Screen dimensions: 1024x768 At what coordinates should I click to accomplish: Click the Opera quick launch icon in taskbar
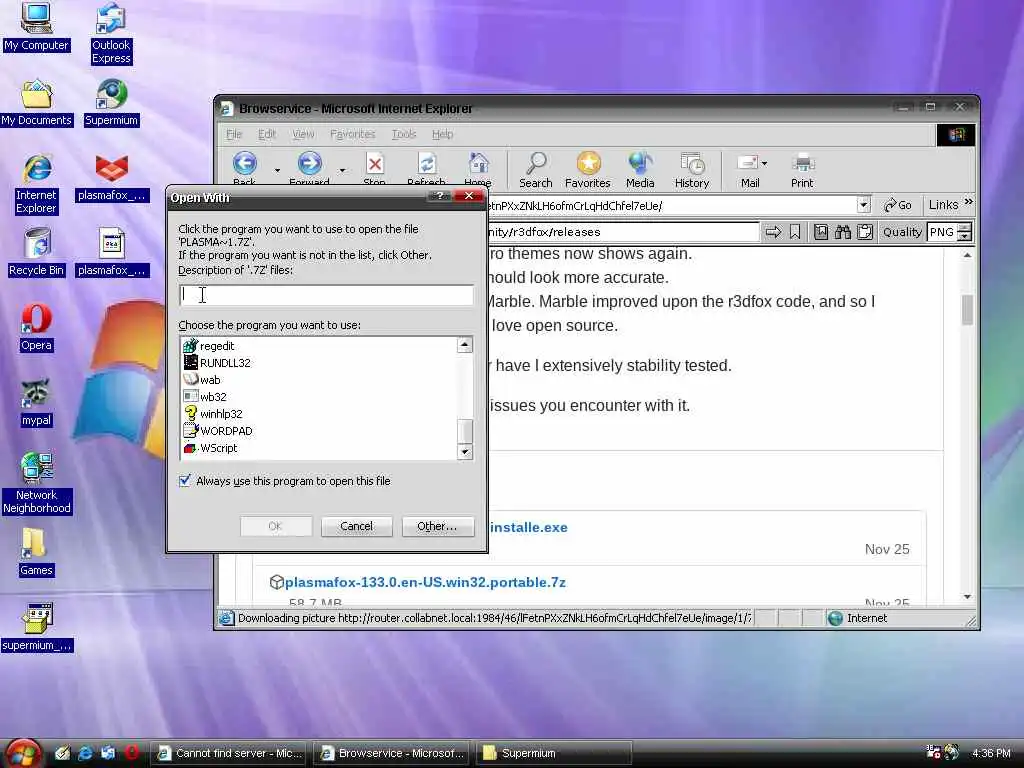tap(131, 753)
